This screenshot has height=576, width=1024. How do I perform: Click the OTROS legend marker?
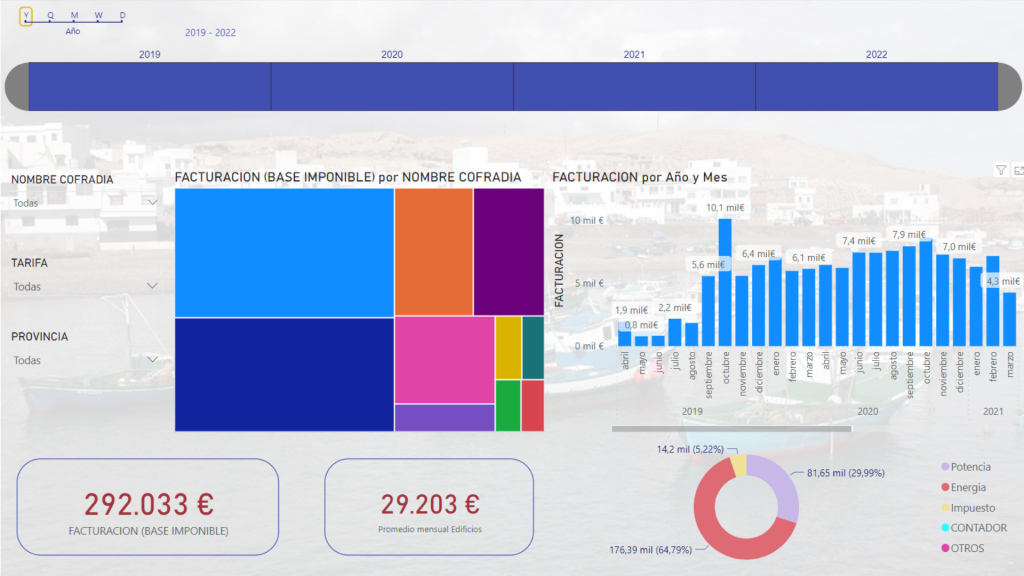[945, 548]
